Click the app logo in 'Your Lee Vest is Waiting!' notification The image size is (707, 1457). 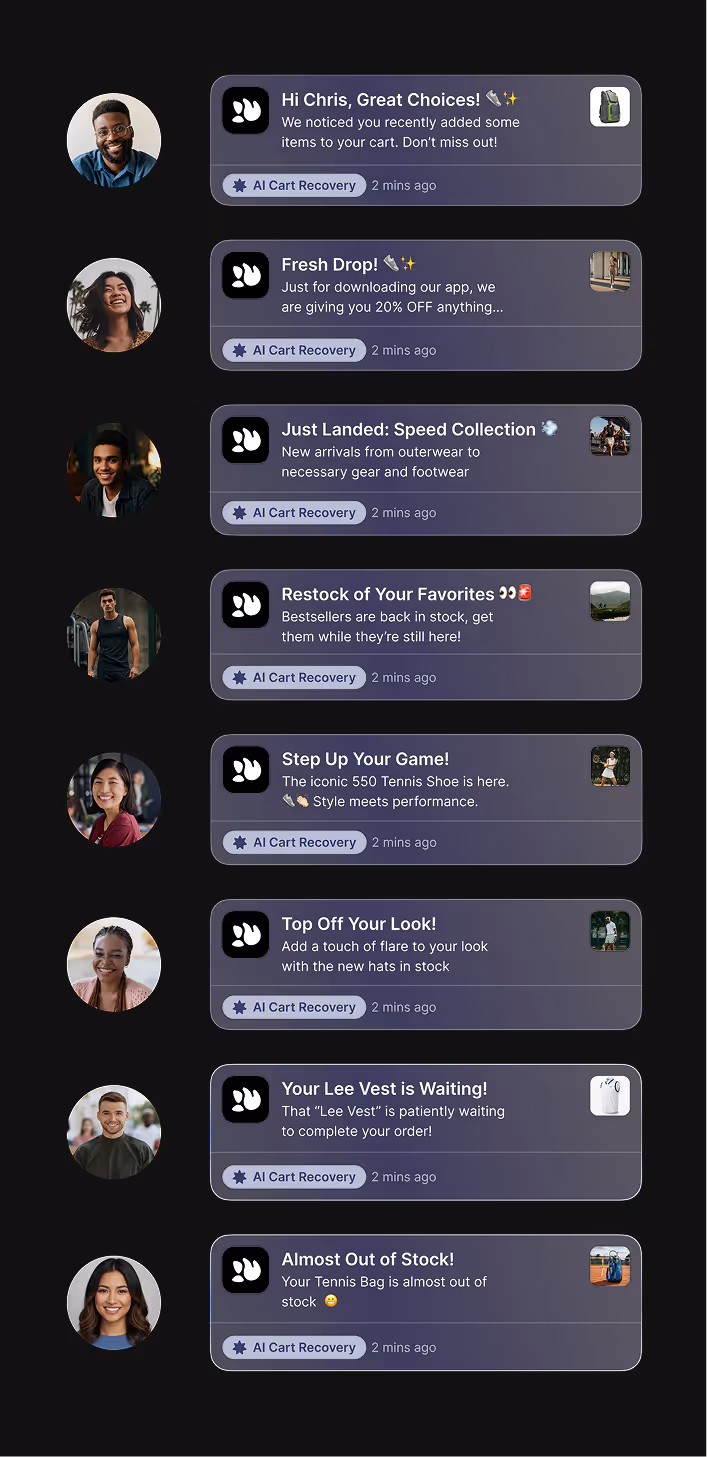click(245, 1100)
